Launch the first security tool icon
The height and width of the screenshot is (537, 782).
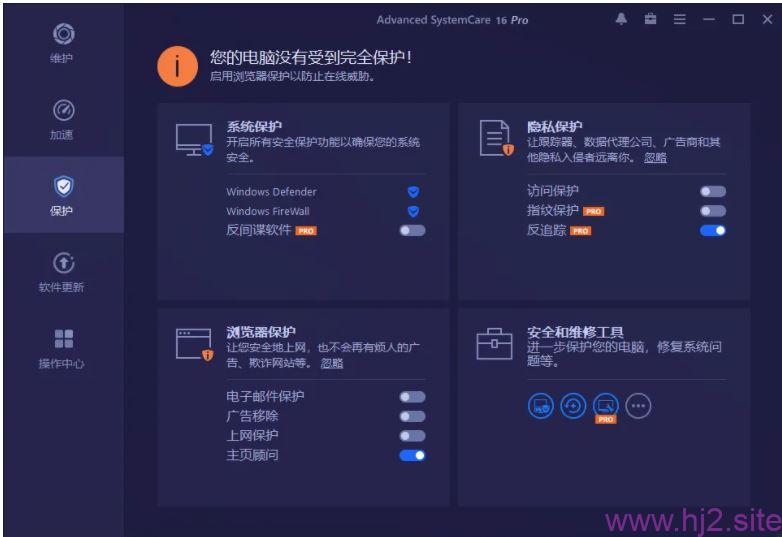click(x=541, y=406)
